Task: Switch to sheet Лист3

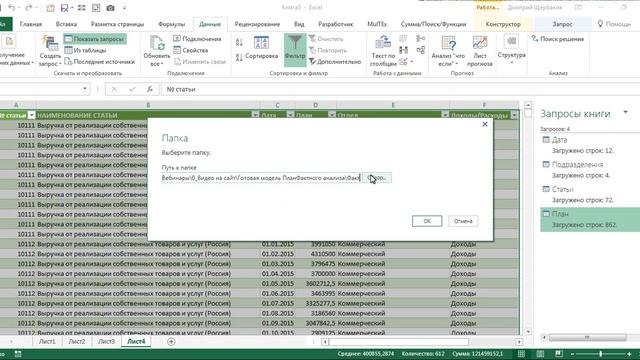Action: coord(107,342)
